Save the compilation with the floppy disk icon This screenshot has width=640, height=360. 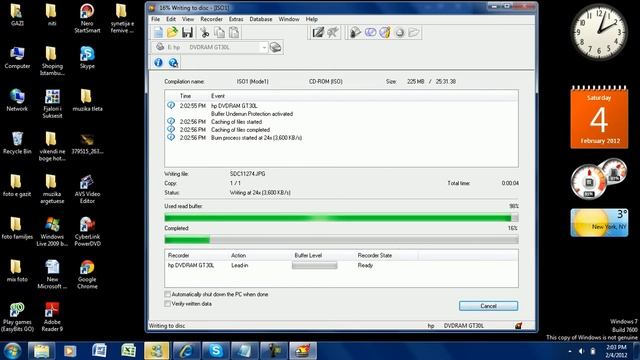pyautogui.click(x=187, y=32)
